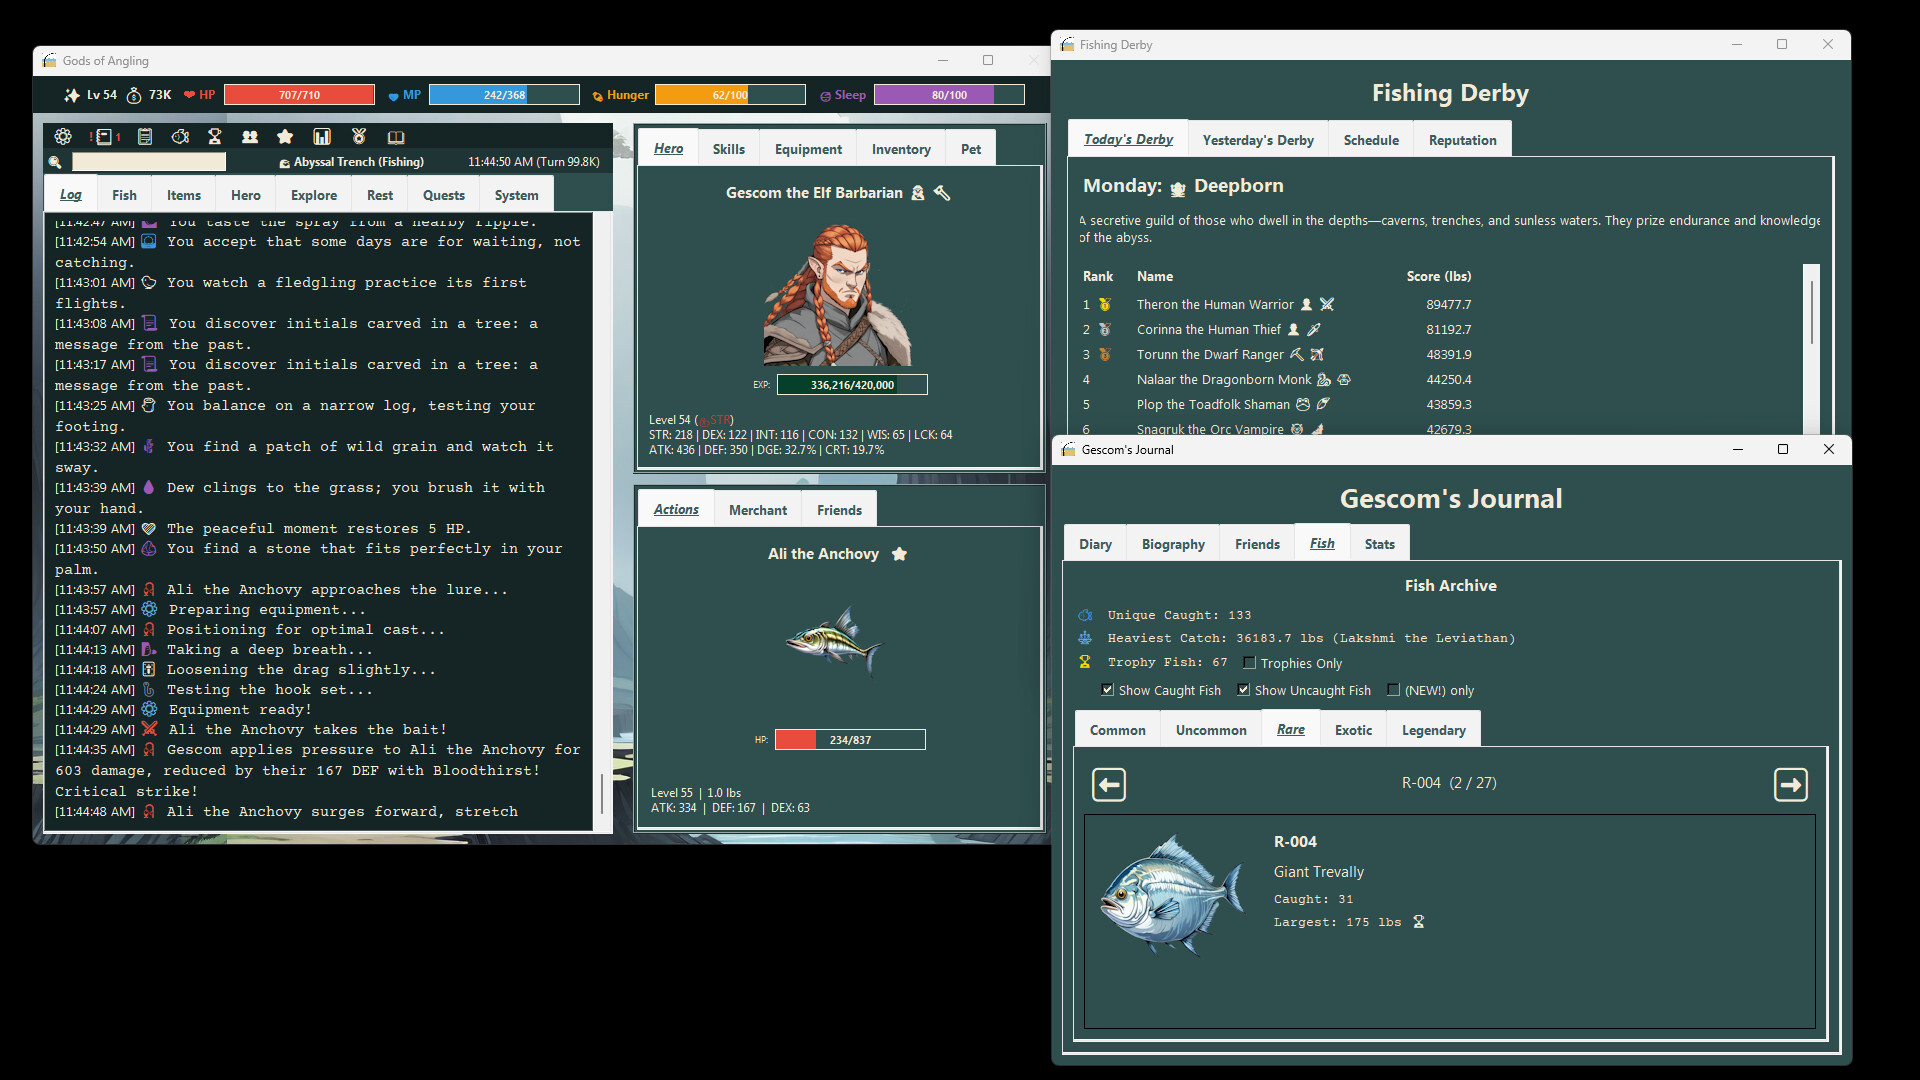Image resolution: width=1920 pixels, height=1080 pixels.
Task: Click the hammer icon beside Gescom's name
Action: click(940, 193)
